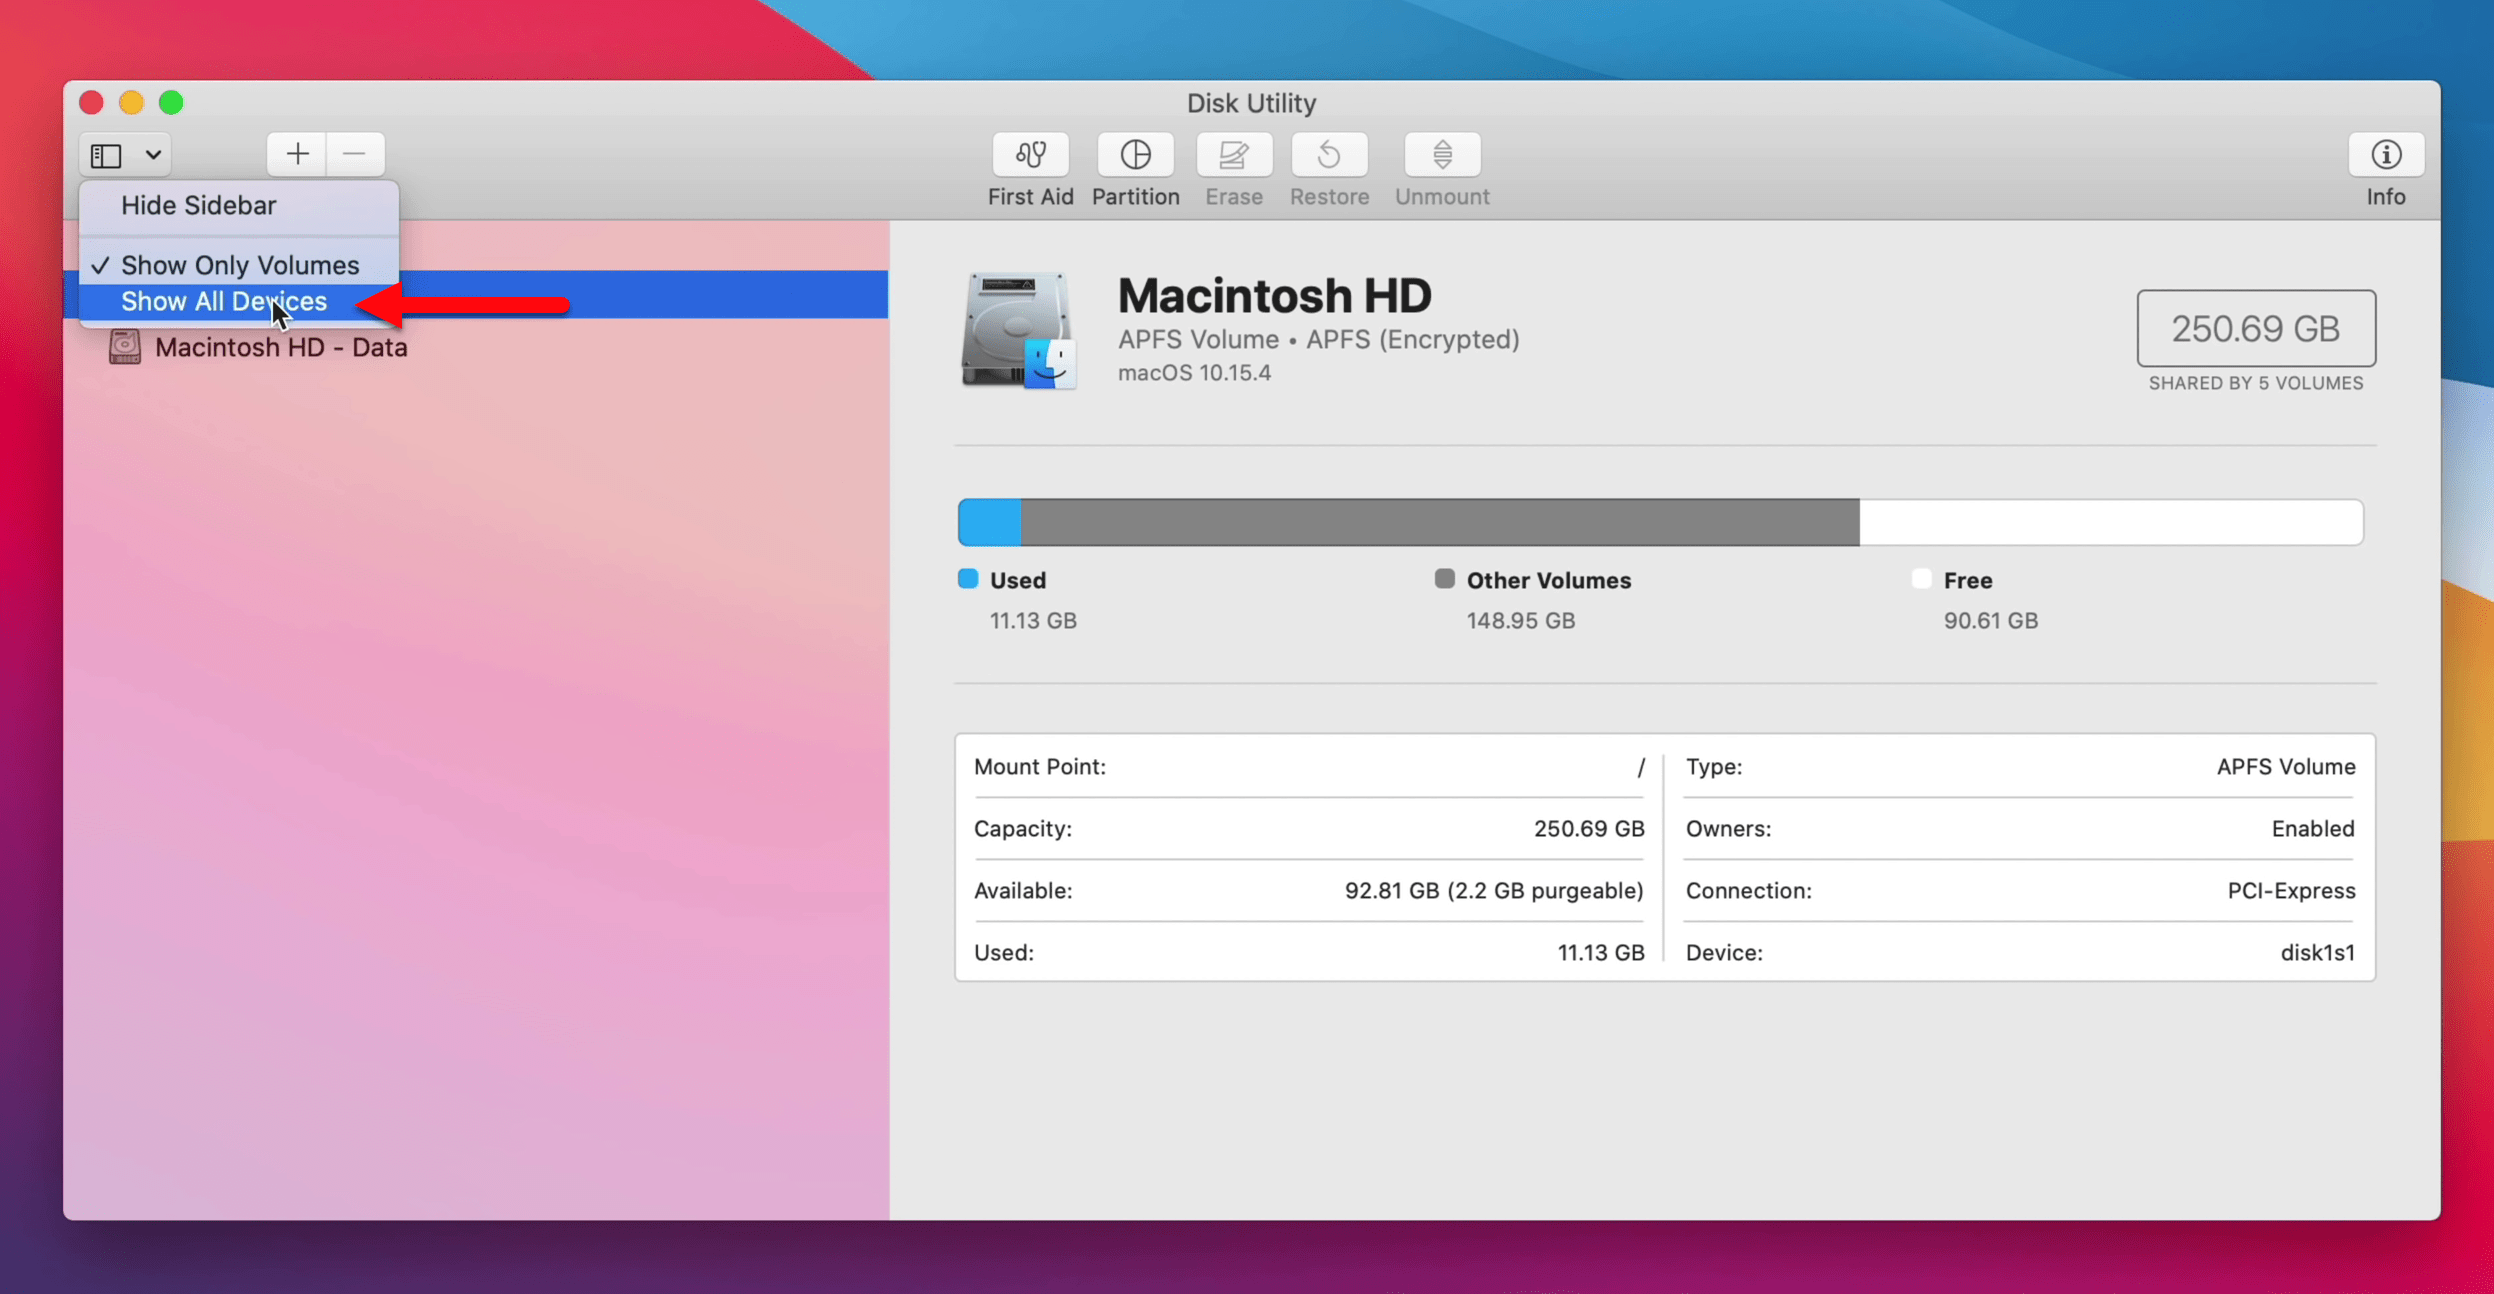2494x1294 pixels.
Task: Click the white Free legend swatch
Action: (1921, 579)
